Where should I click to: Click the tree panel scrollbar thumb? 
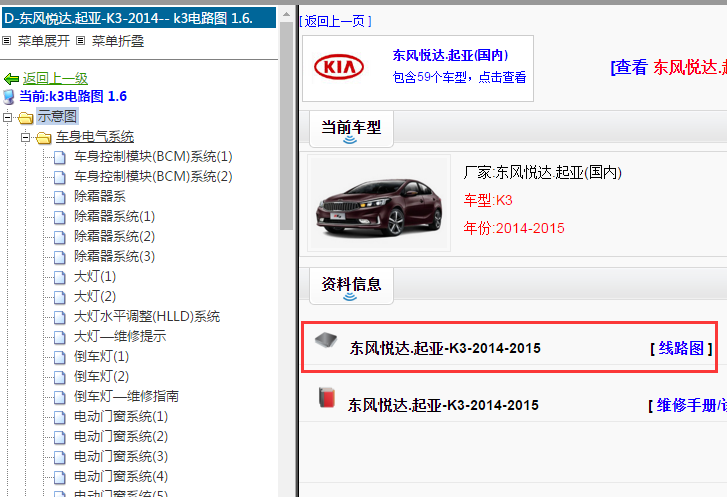[x=287, y=125]
